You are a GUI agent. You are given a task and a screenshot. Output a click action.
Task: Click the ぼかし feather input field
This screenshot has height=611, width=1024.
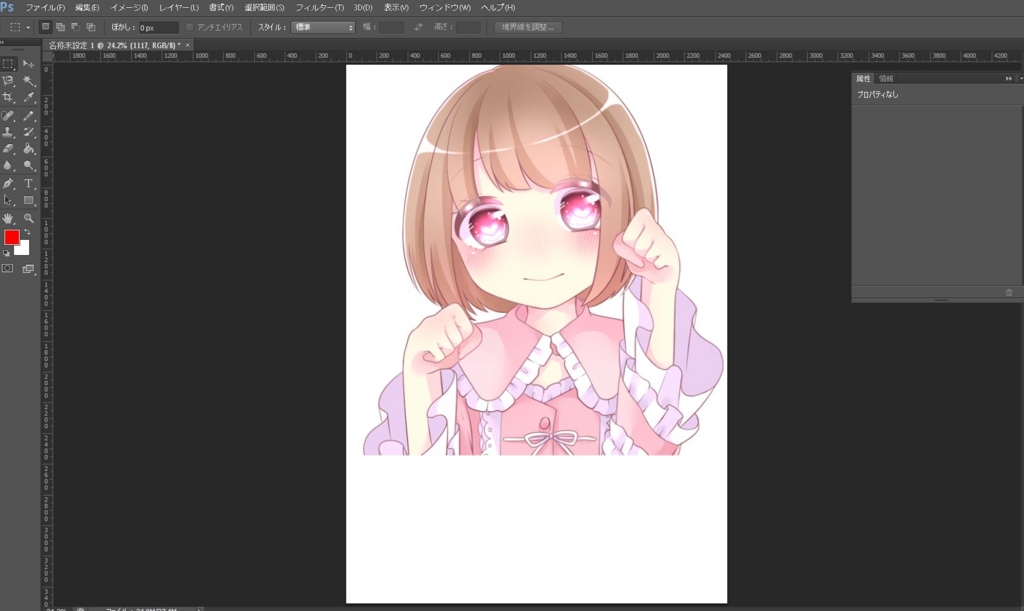(158, 27)
